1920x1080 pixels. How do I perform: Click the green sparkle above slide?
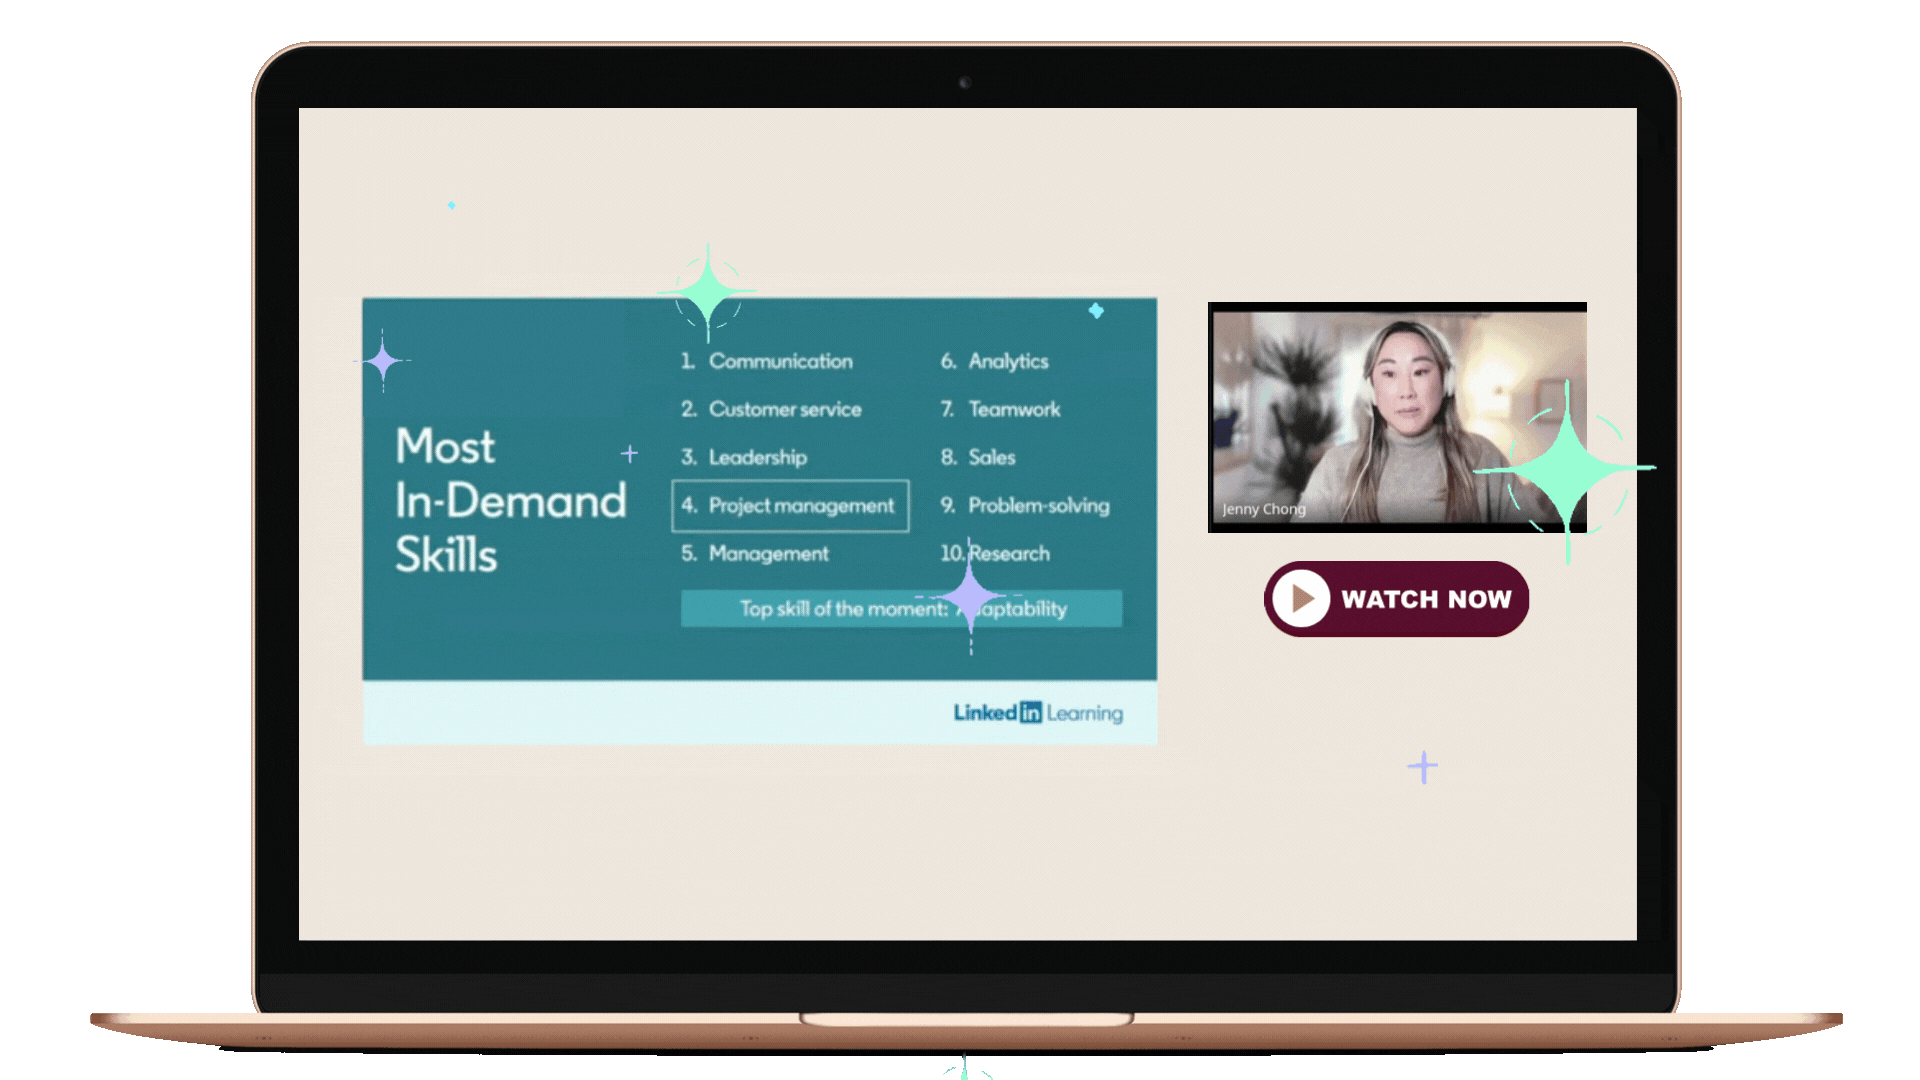[708, 291]
